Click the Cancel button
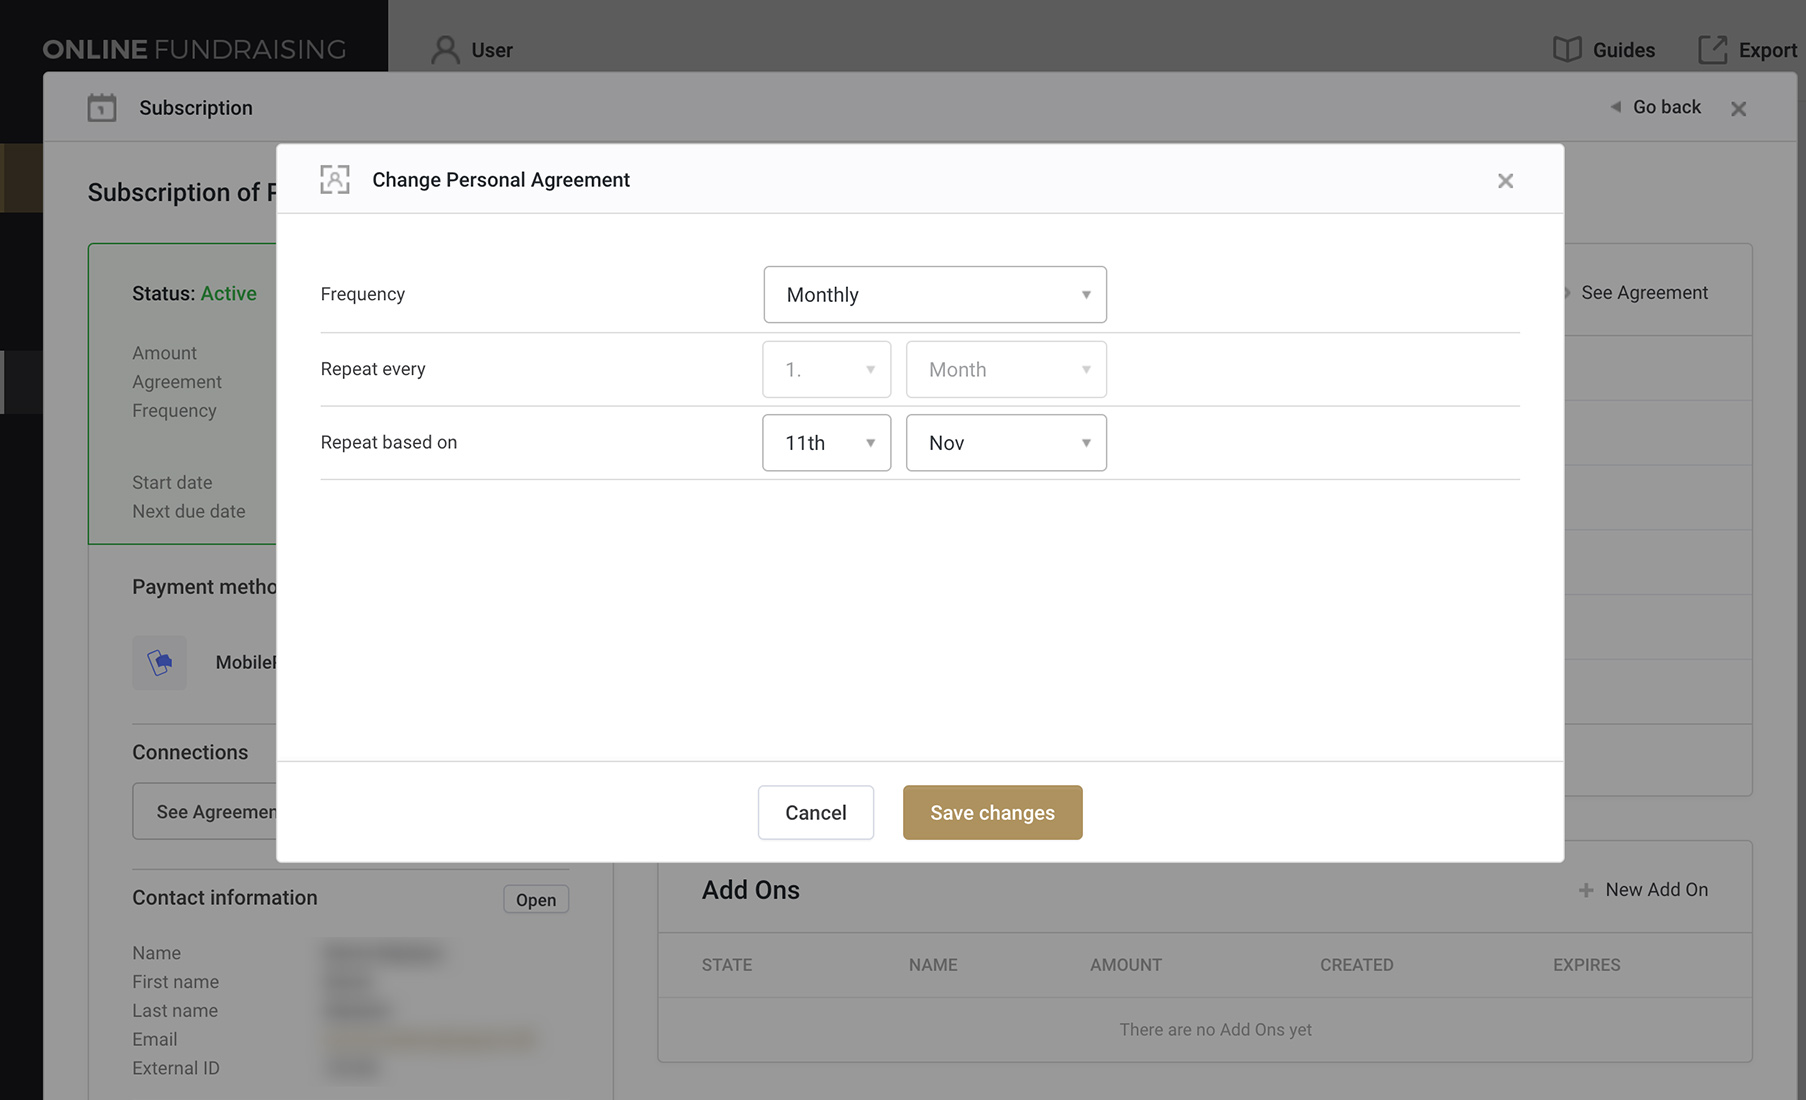The height and width of the screenshot is (1100, 1806). click(816, 812)
